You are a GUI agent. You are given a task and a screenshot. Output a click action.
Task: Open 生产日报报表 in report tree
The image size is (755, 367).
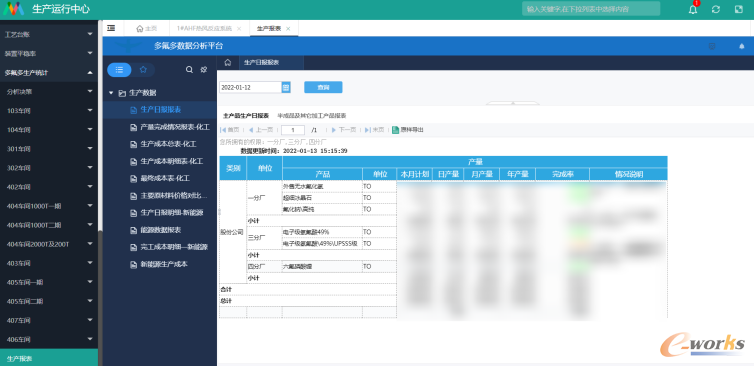point(160,110)
